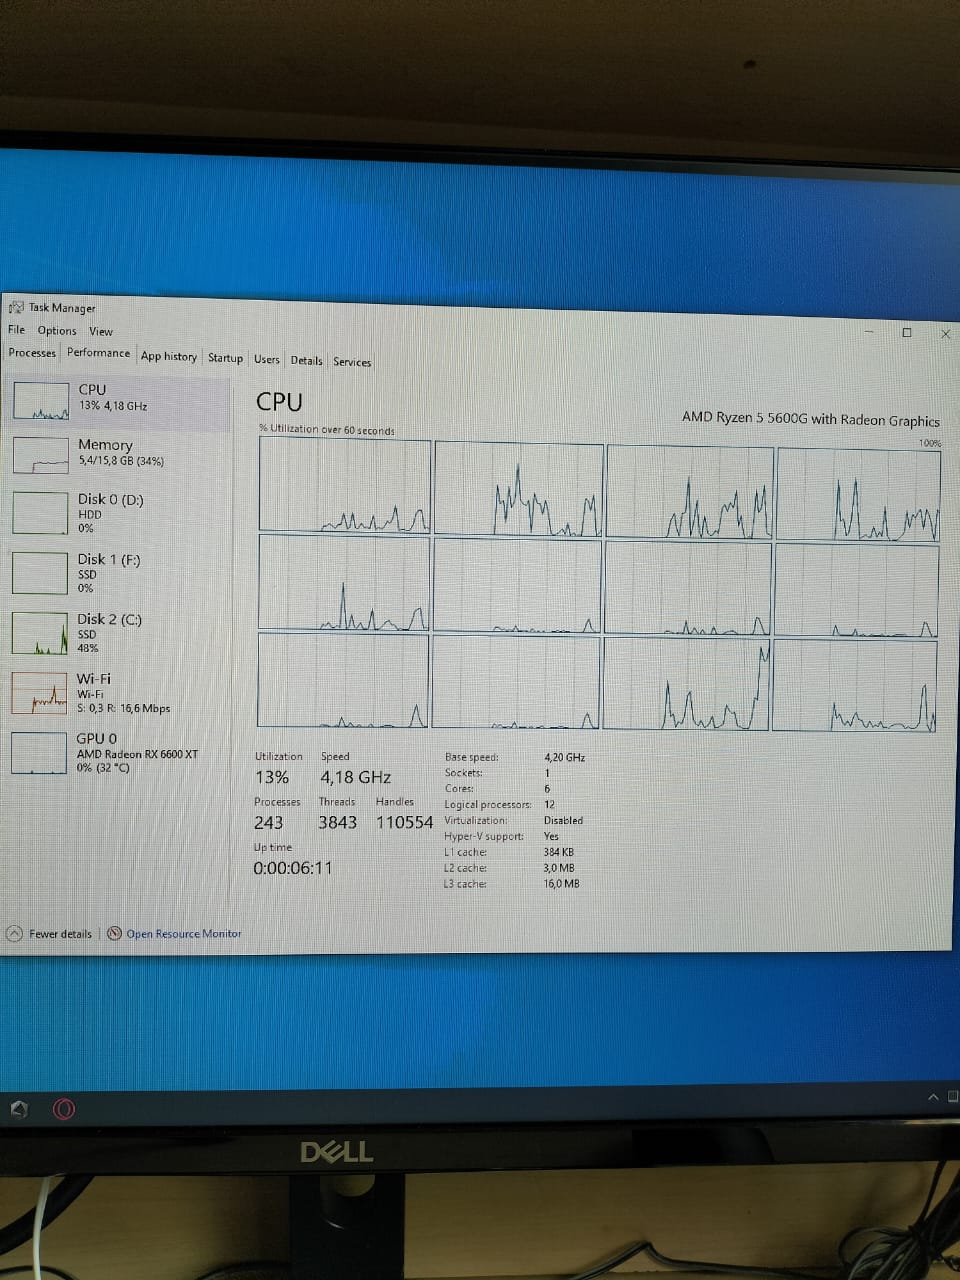Image resolution: width=960 pixels, height=1280 pixels.
Task: Collapse view with Fewer details chevron
Action: pos(14,933)
